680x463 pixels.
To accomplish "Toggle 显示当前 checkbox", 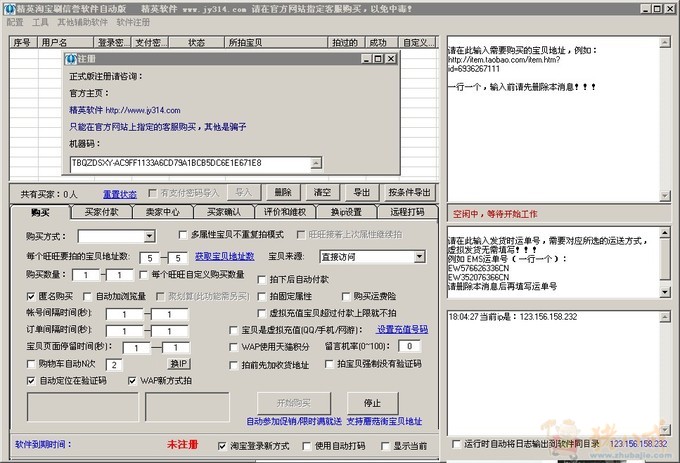I will [385, 446].
